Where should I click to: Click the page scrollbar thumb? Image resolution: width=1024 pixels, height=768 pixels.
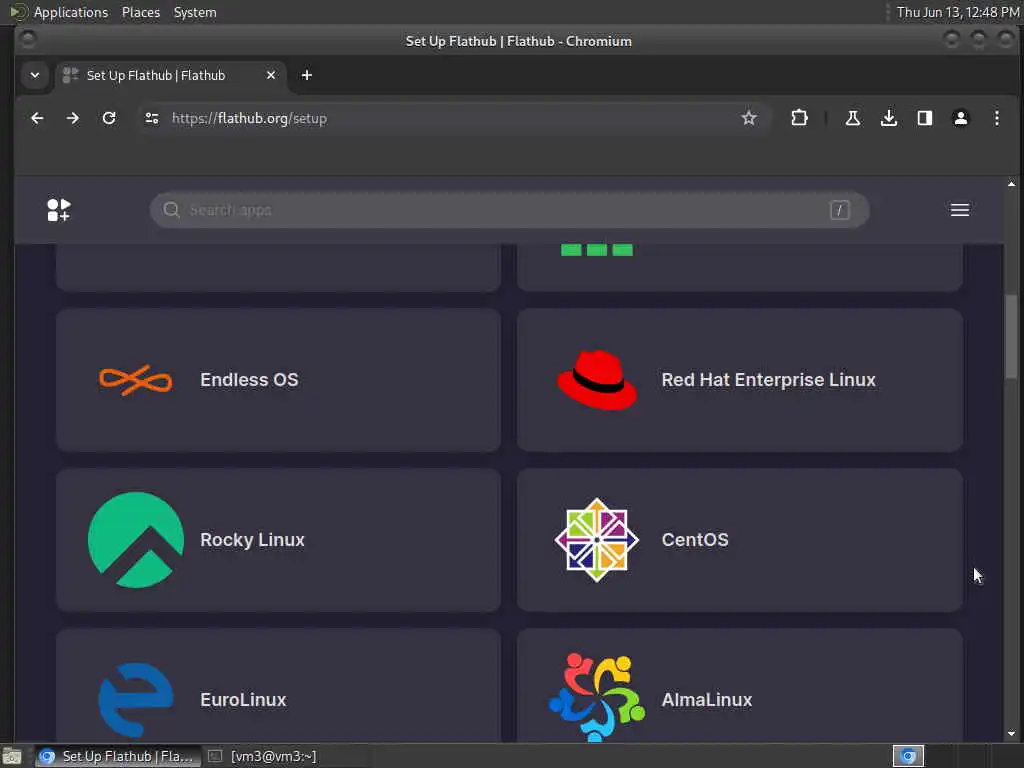click(1012, 336)
